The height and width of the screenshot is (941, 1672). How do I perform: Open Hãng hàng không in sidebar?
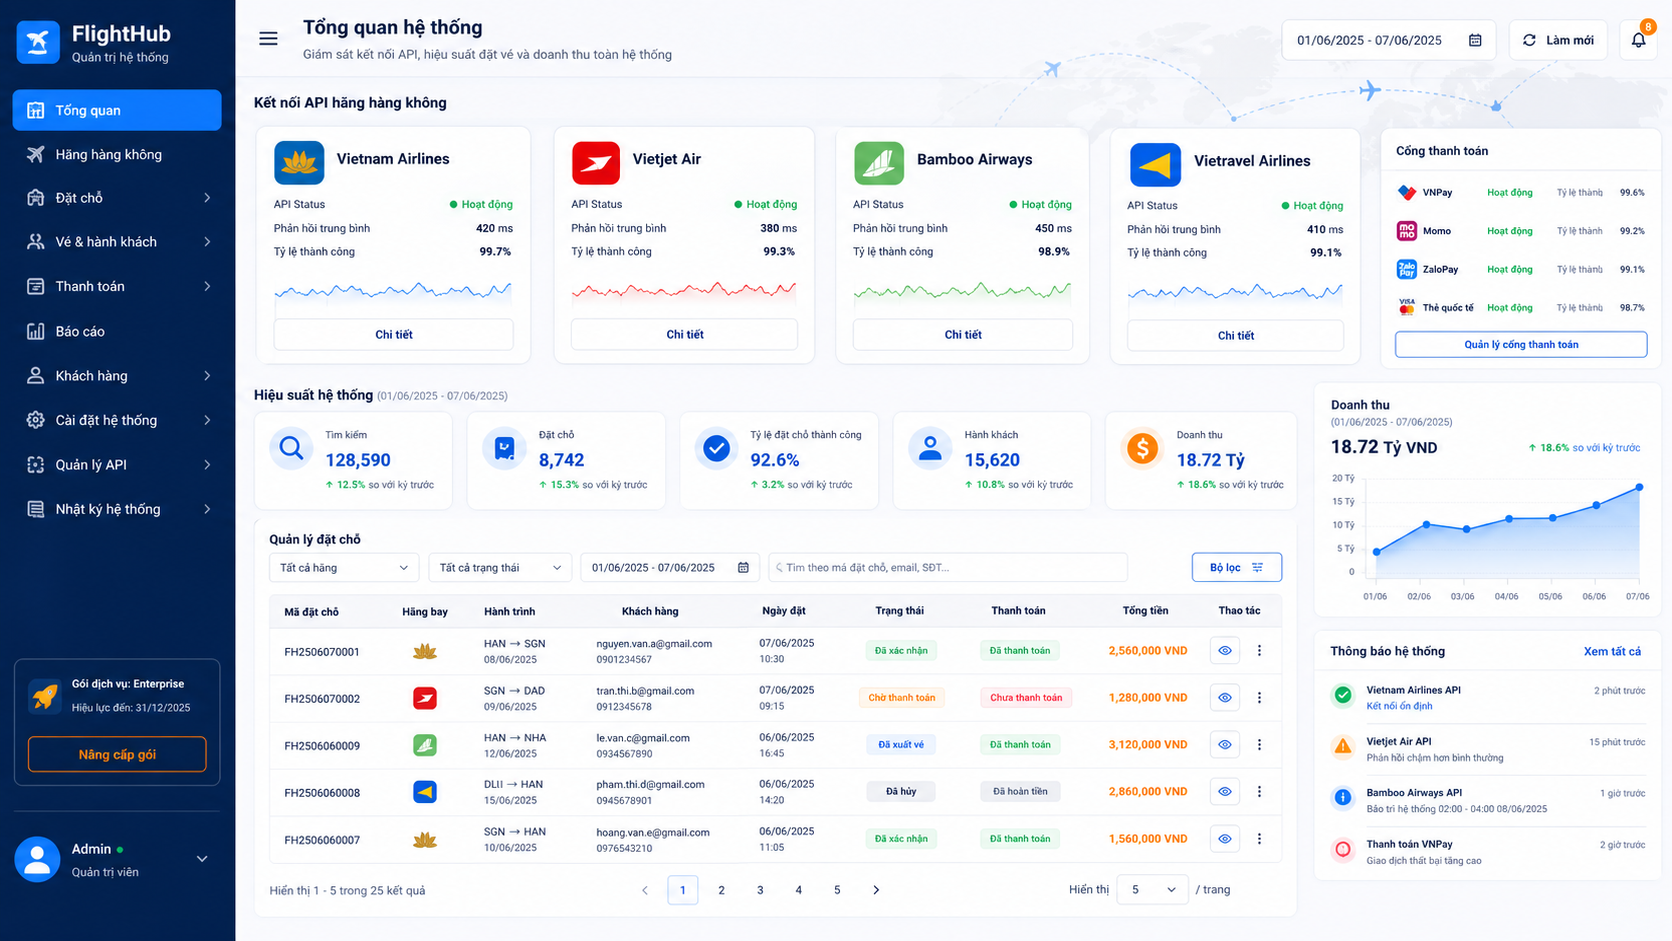tap(117, 154)
